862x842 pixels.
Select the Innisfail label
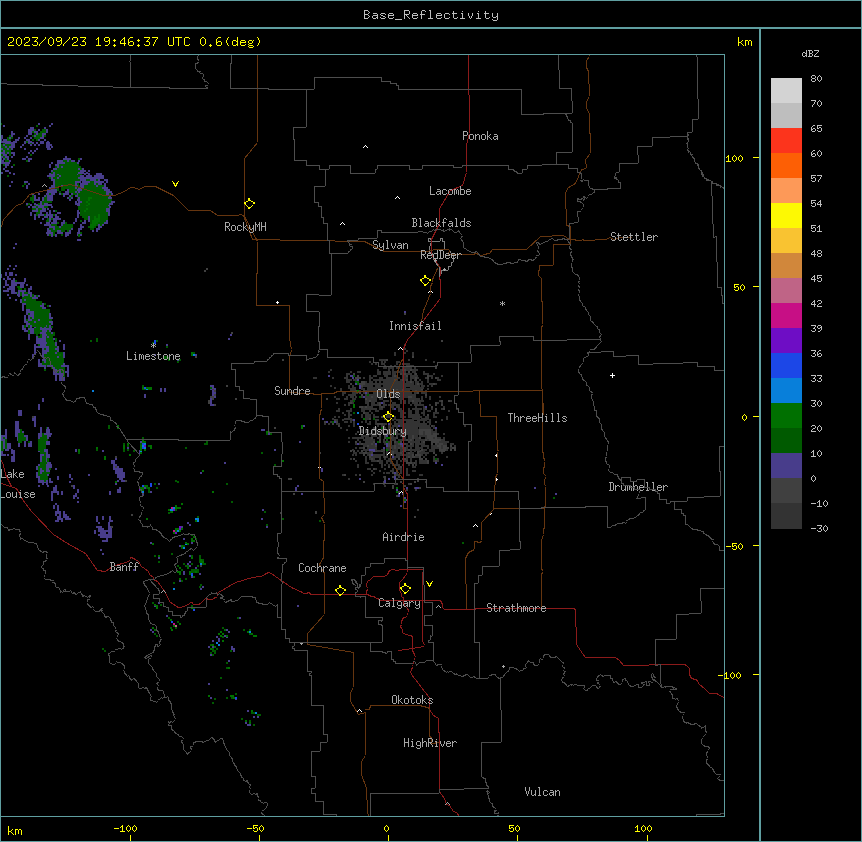click(x=415, y=326)
